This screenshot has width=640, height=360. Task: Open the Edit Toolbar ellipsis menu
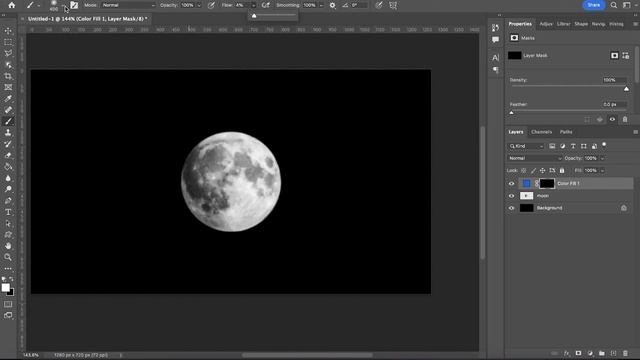8,269
